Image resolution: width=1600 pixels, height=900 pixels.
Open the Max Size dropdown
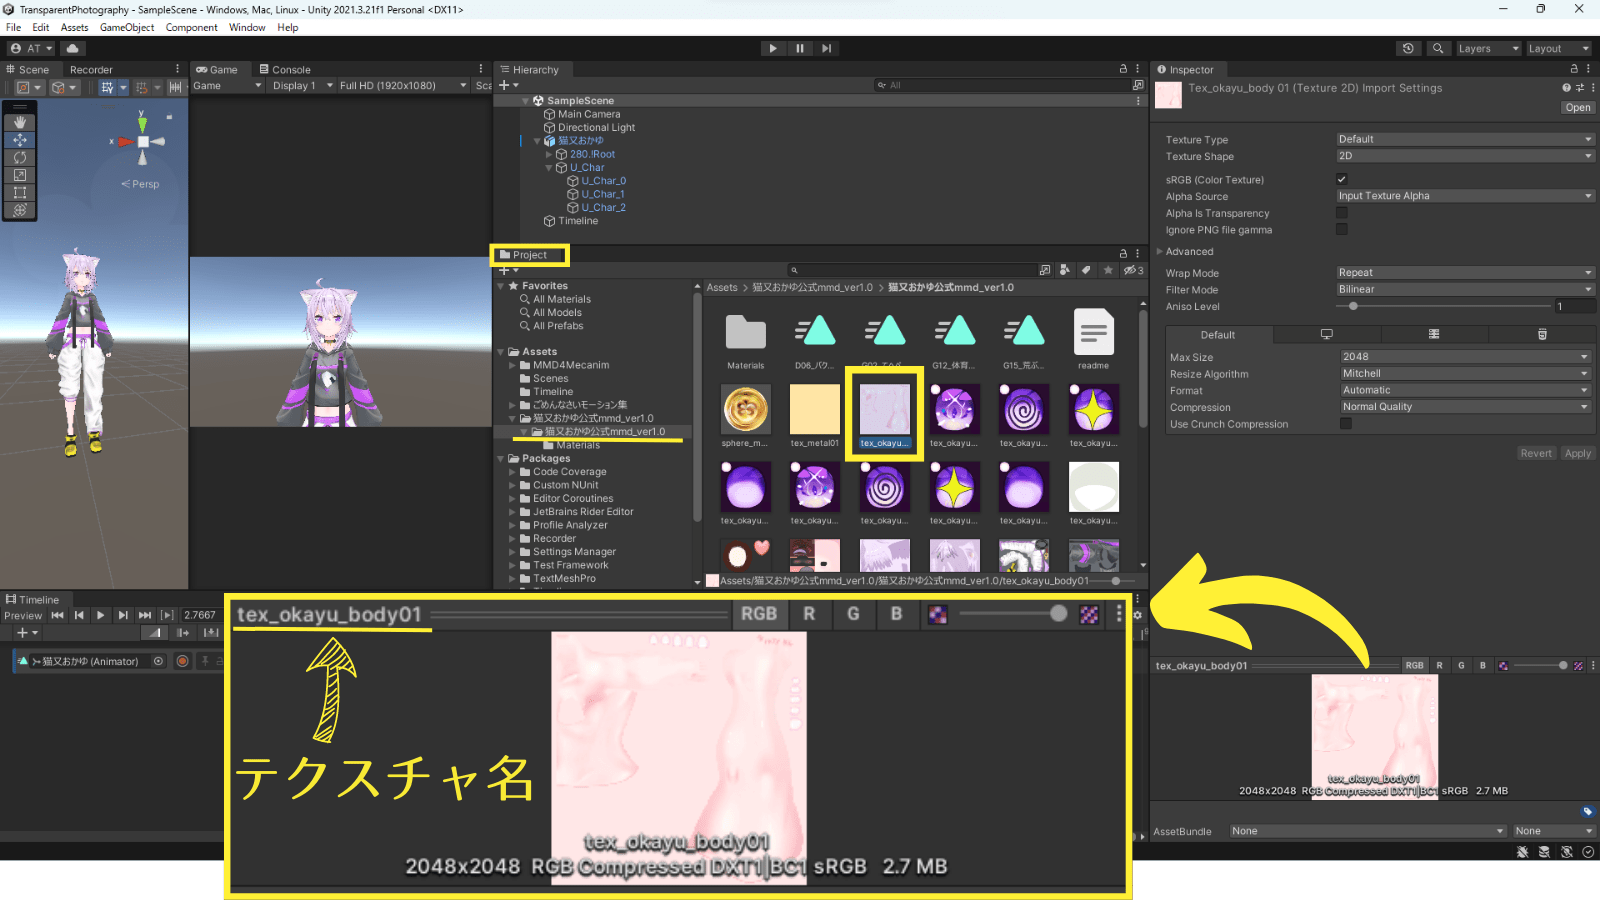pyautogui.click(x=1465, y=357)
